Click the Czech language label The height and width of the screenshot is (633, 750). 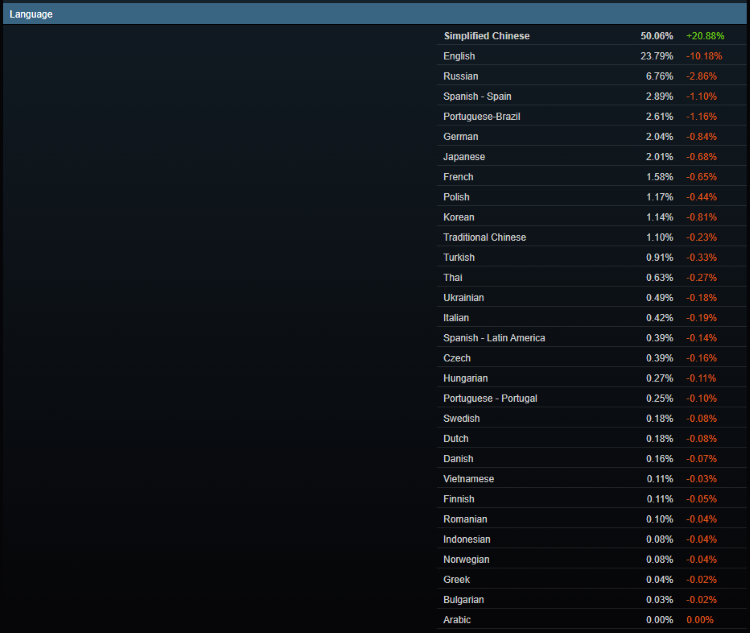click(x=457, y=357)
